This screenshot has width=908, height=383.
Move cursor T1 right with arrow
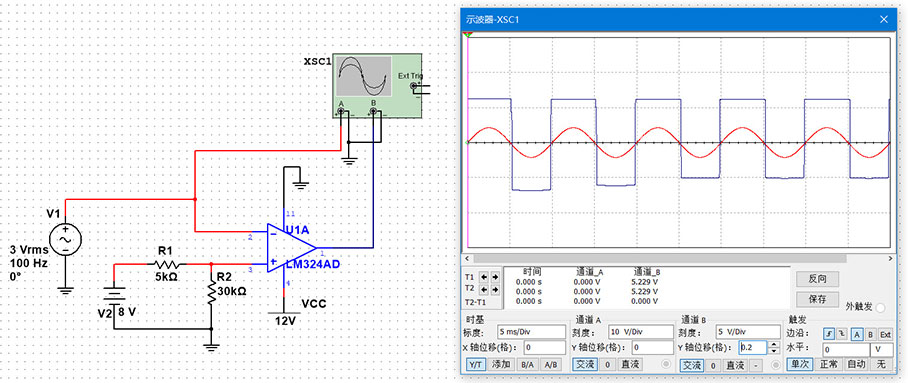[x=495, y=276]
